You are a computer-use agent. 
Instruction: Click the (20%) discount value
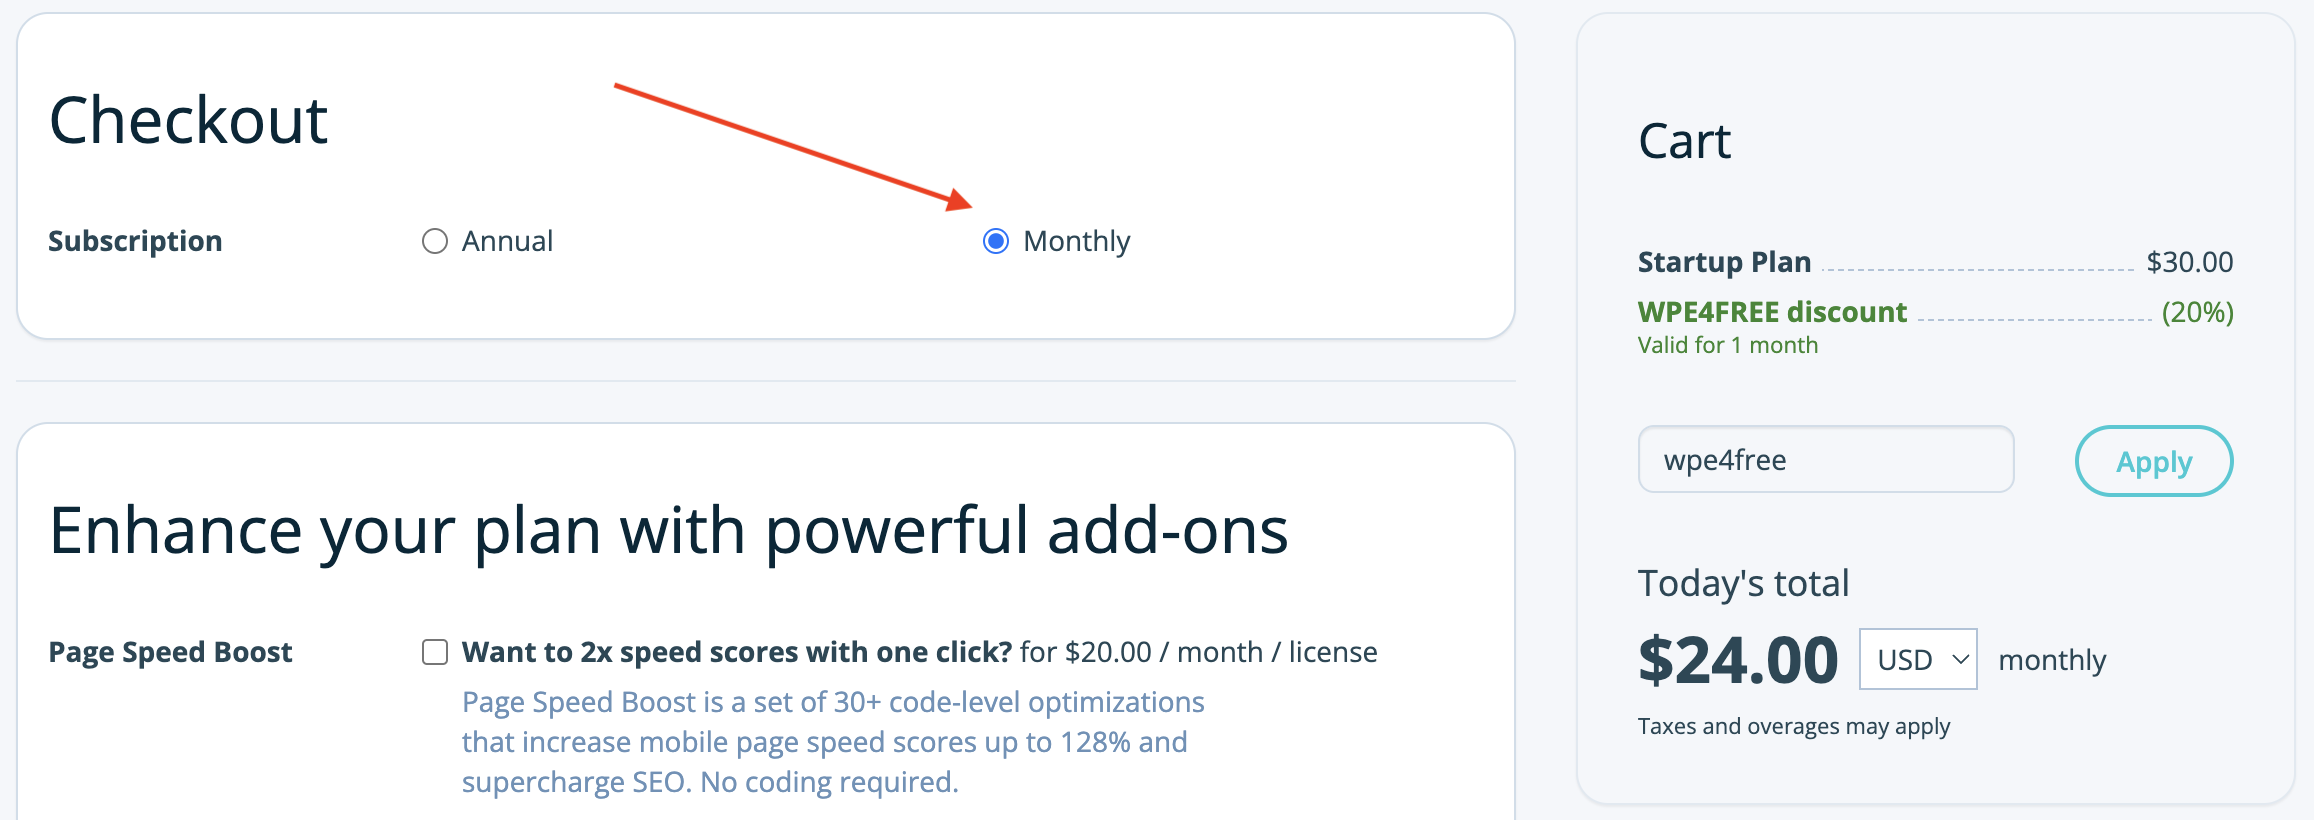coord(2197,312)
